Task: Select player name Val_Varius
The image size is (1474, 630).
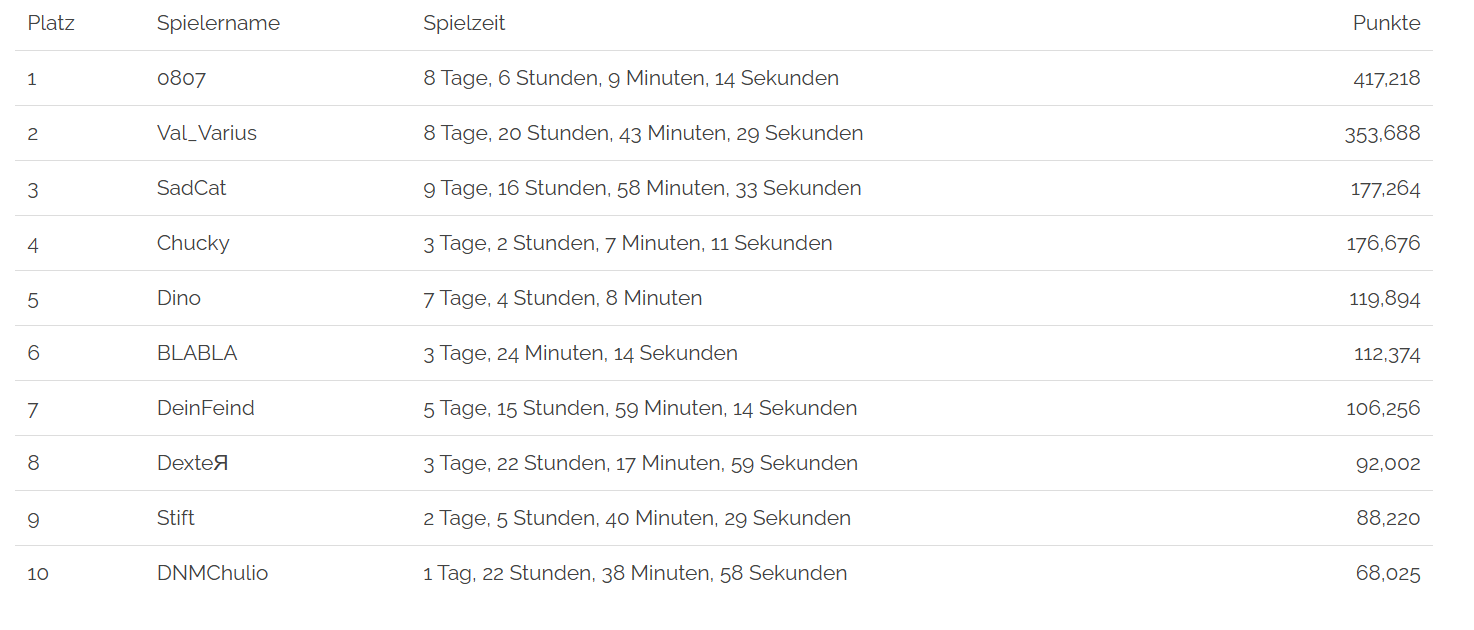Action: (207, 133)
